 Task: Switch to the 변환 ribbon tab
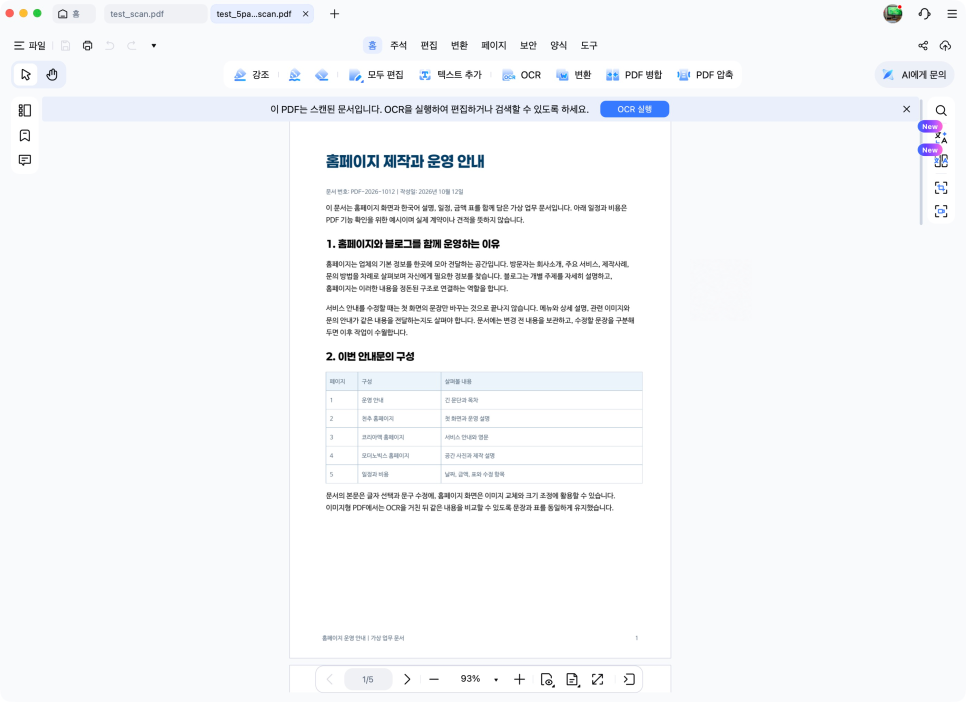point(459,45)
